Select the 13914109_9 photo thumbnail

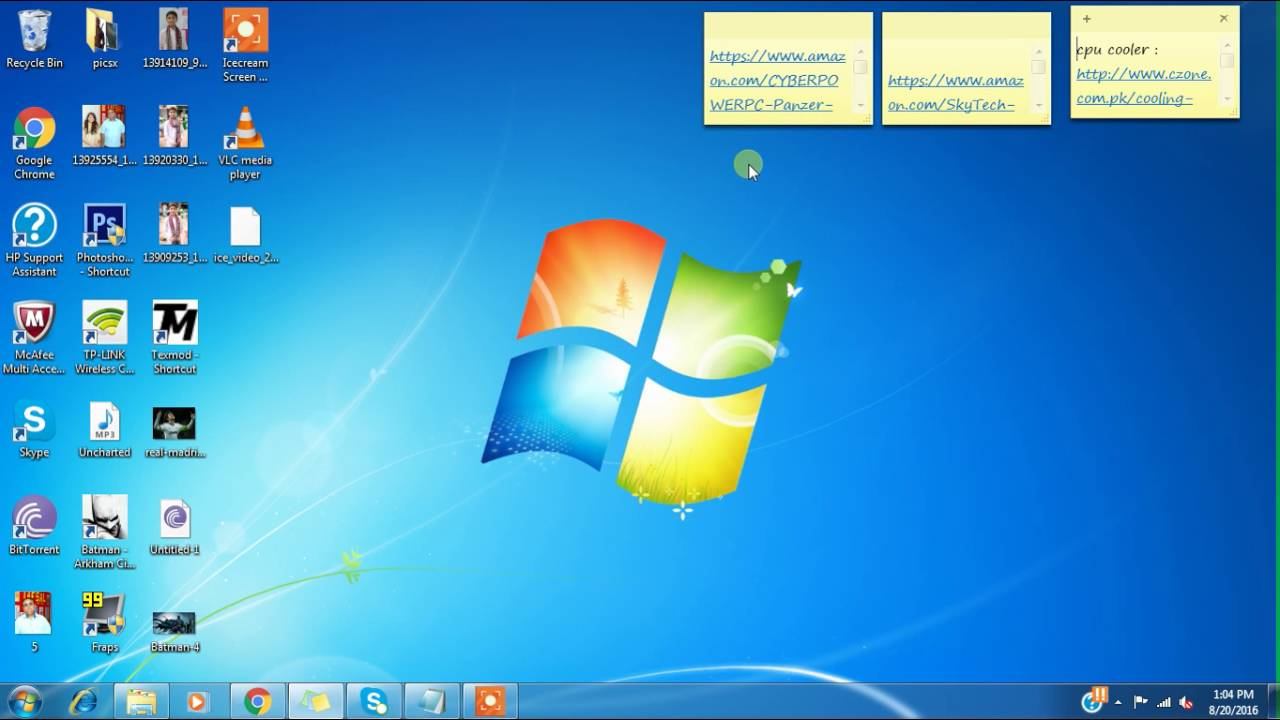[174, 40]
